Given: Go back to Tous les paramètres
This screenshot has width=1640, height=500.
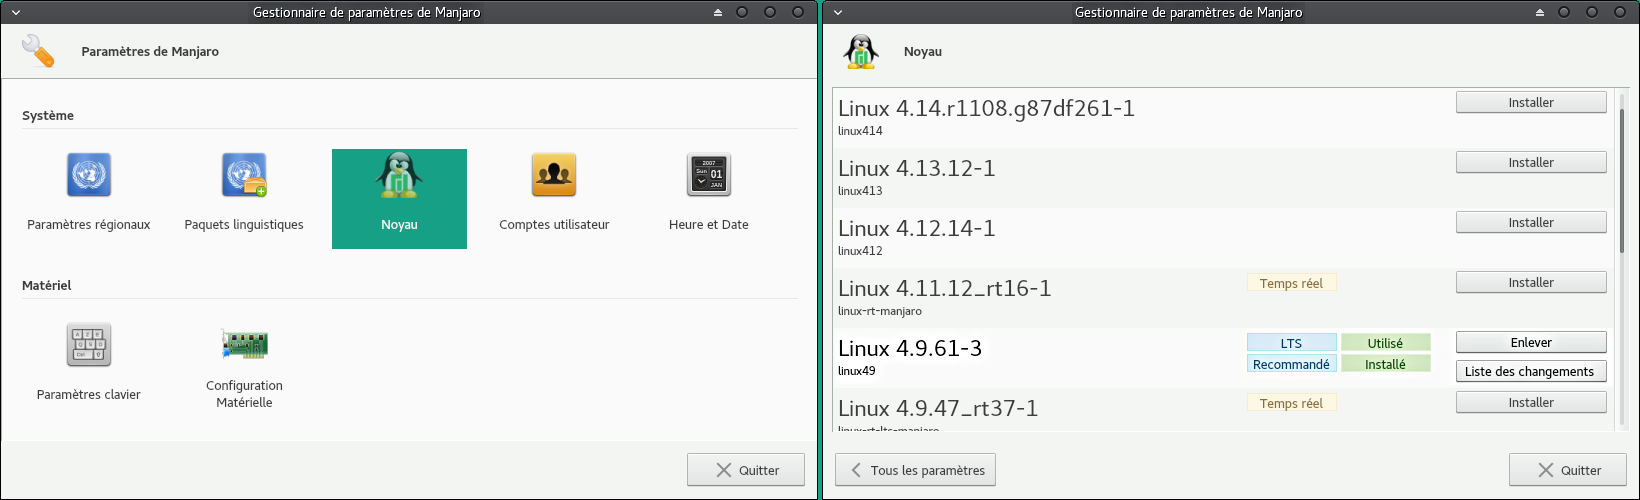Looking at the screenshot, I should [915, 470].
